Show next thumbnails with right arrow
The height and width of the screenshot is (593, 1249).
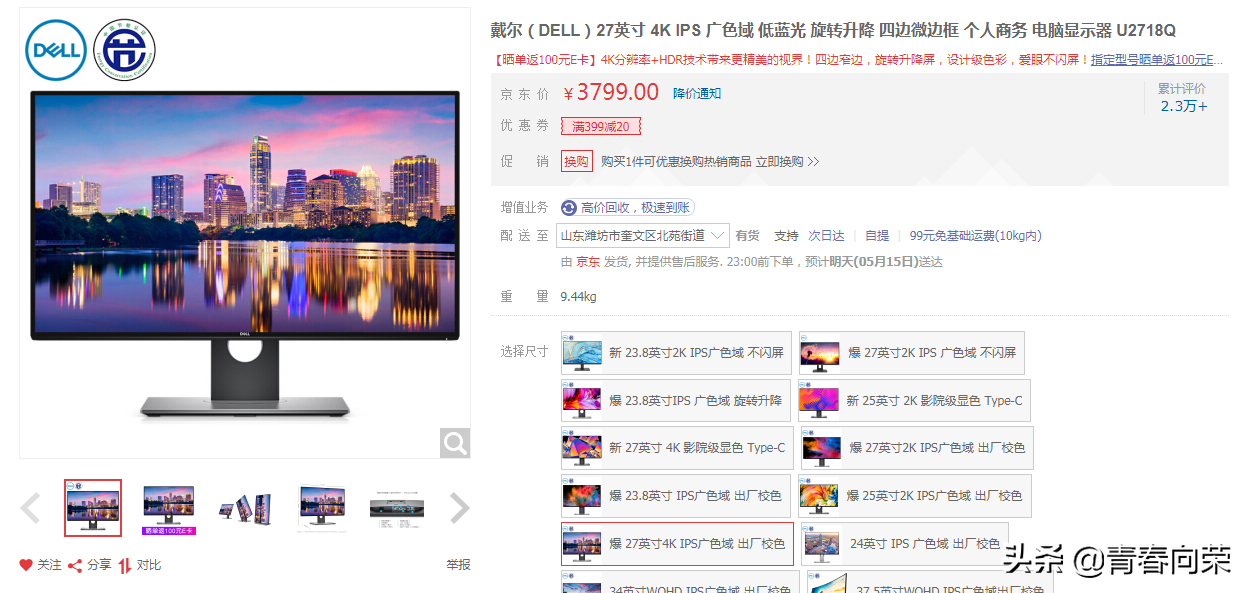(459, 508)
